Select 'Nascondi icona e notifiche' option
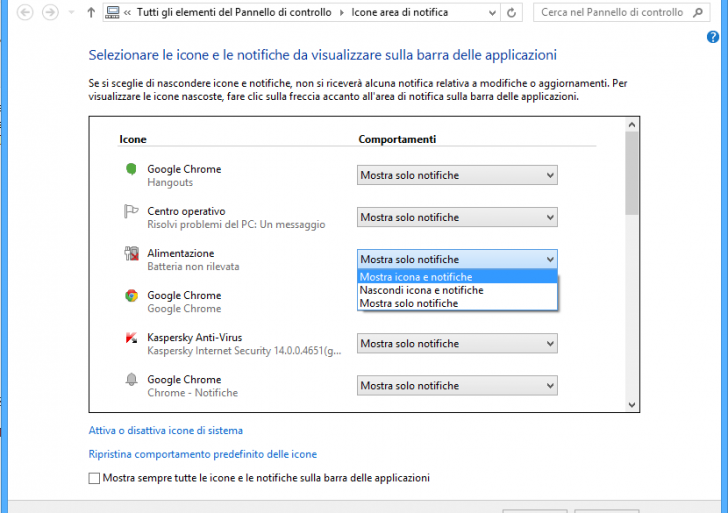This screenshot has height=513, width=728. click(x=457, y=290)
